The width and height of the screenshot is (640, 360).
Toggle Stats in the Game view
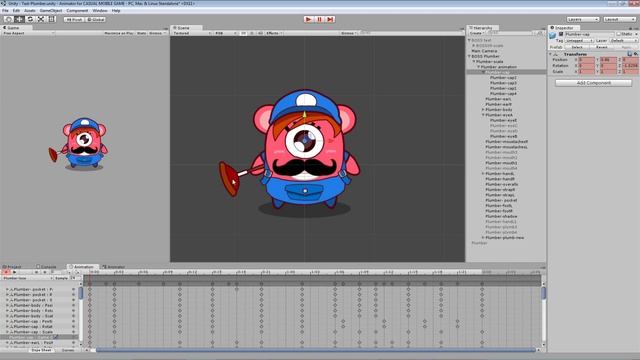click(x=141, y=33)
